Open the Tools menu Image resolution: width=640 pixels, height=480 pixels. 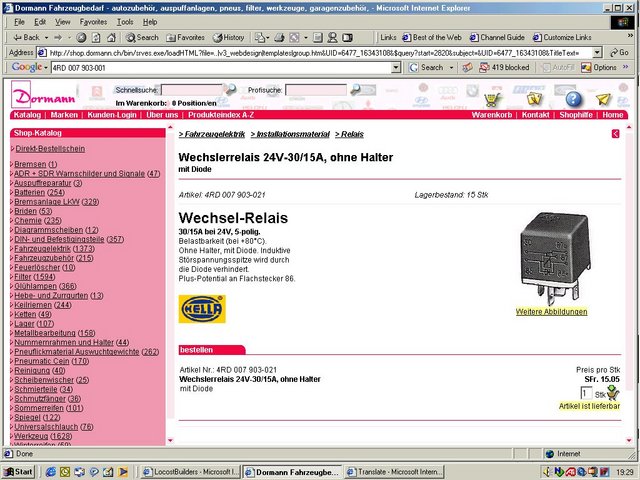coord(124,21)
